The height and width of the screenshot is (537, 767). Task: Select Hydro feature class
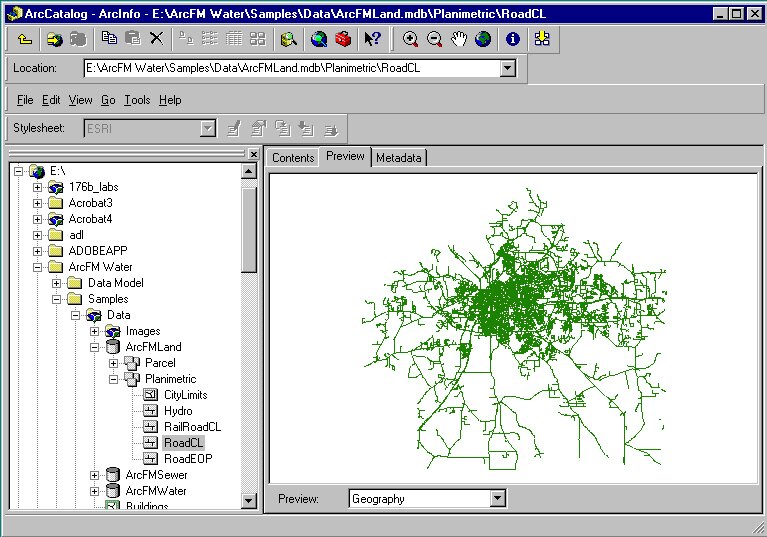point(178,411)
